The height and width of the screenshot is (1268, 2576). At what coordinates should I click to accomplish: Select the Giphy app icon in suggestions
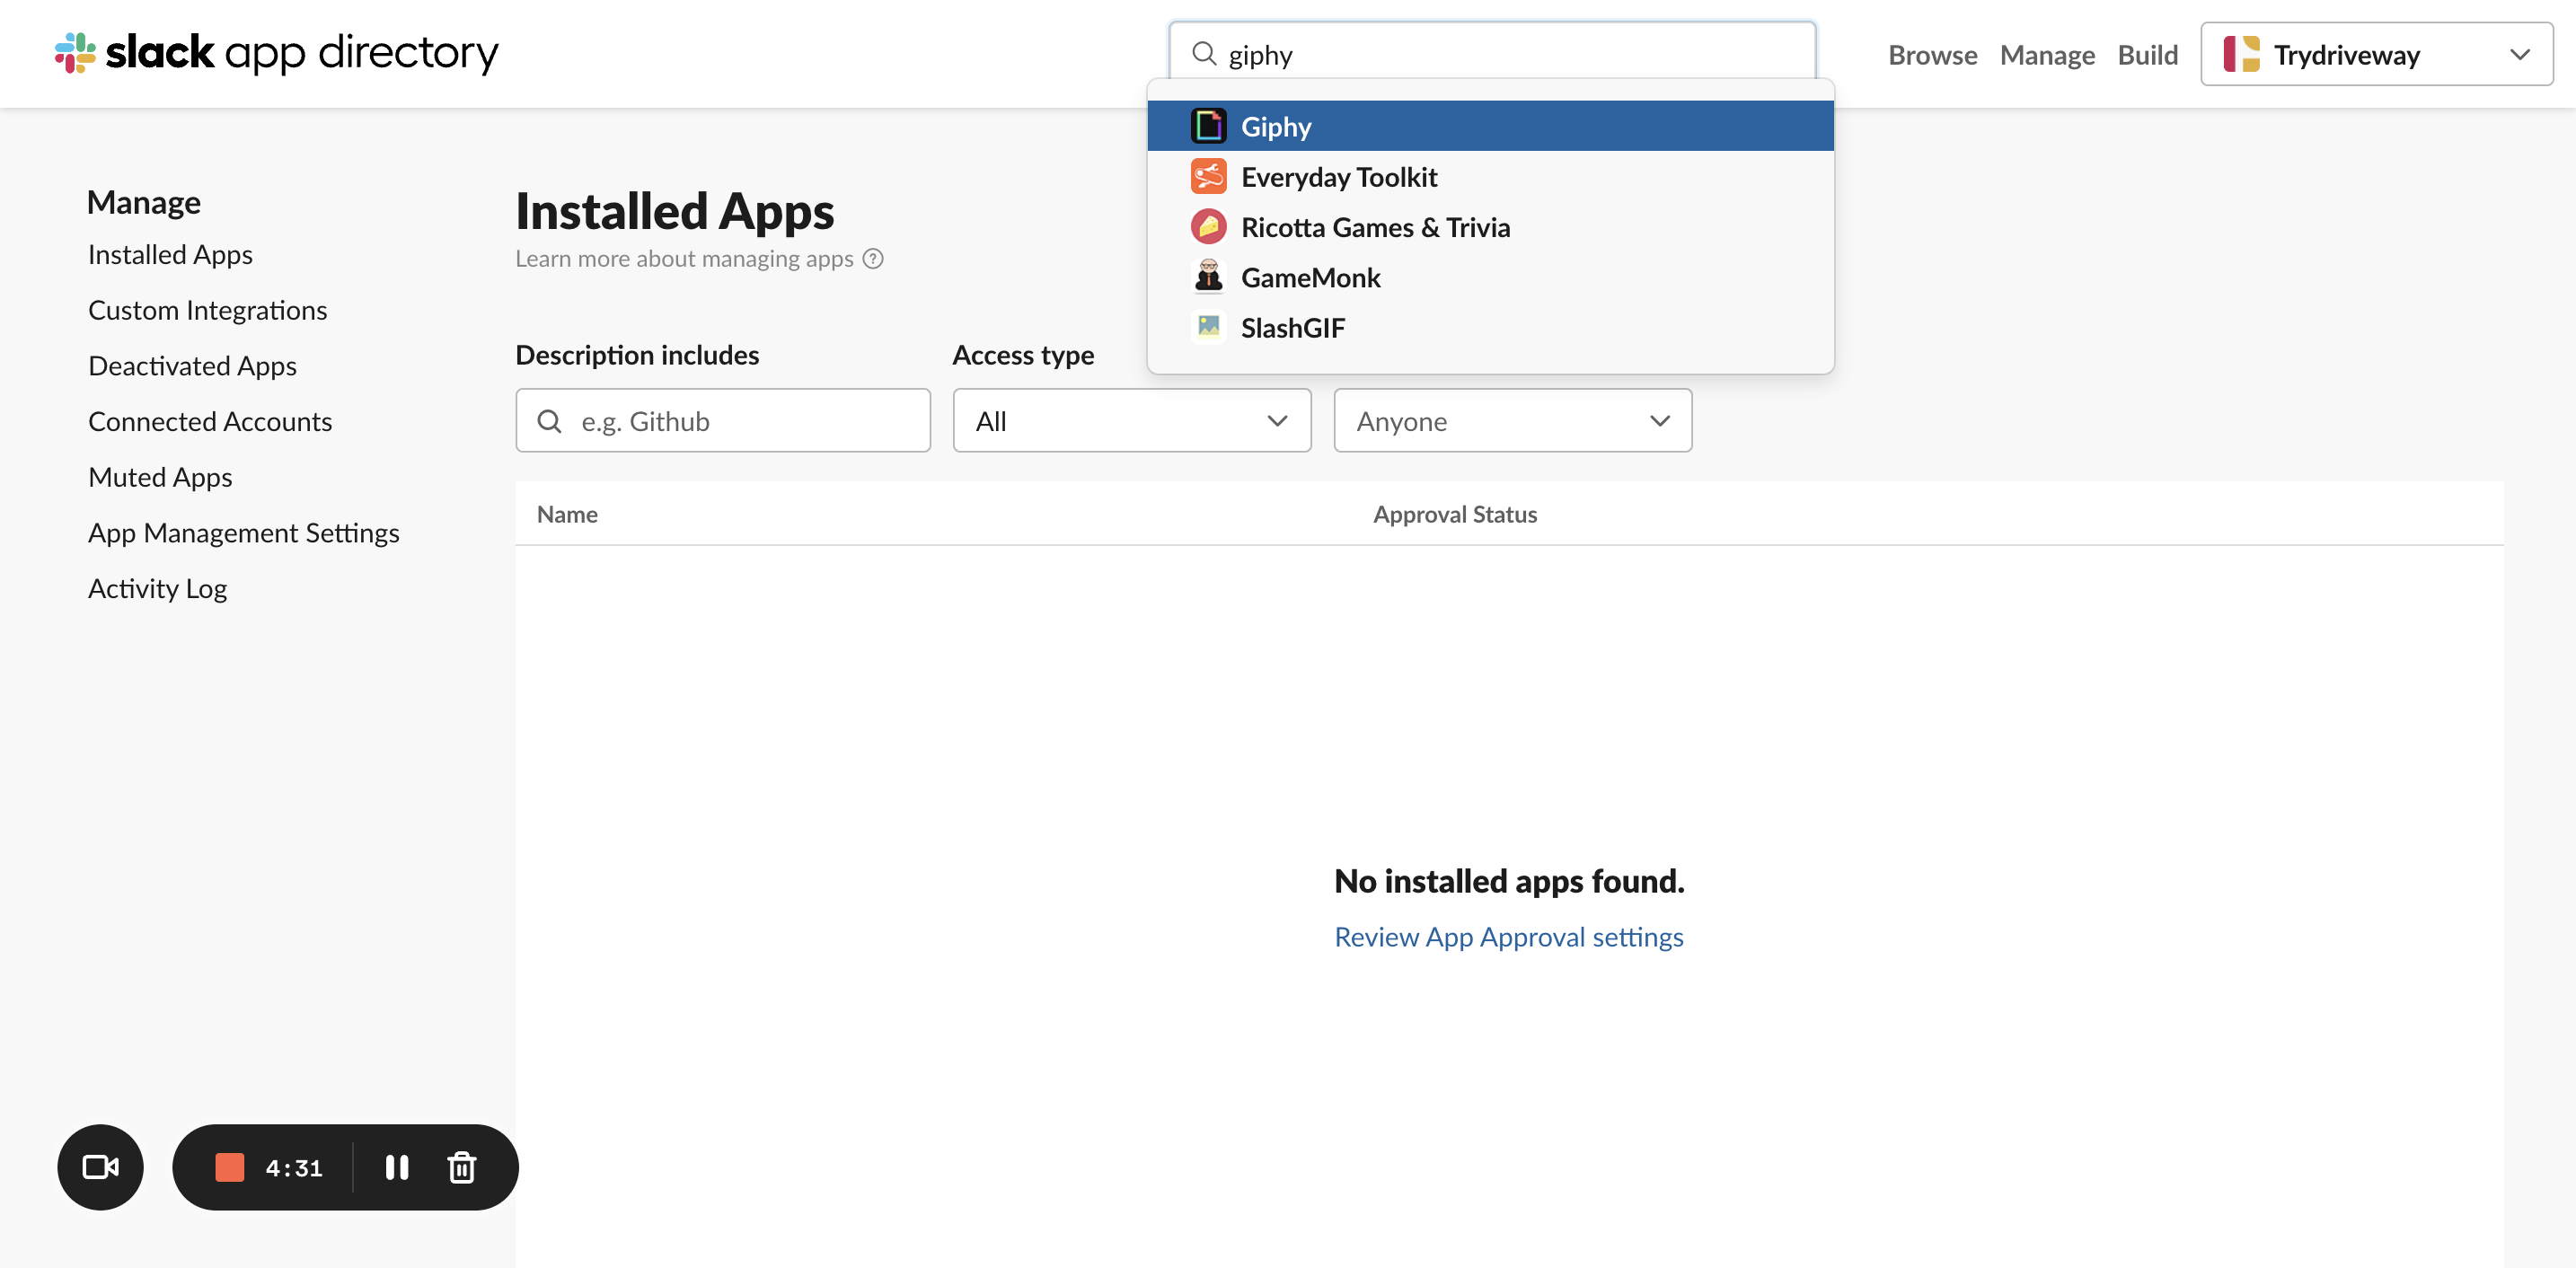pyautogui.click(x=1208, y=126)
